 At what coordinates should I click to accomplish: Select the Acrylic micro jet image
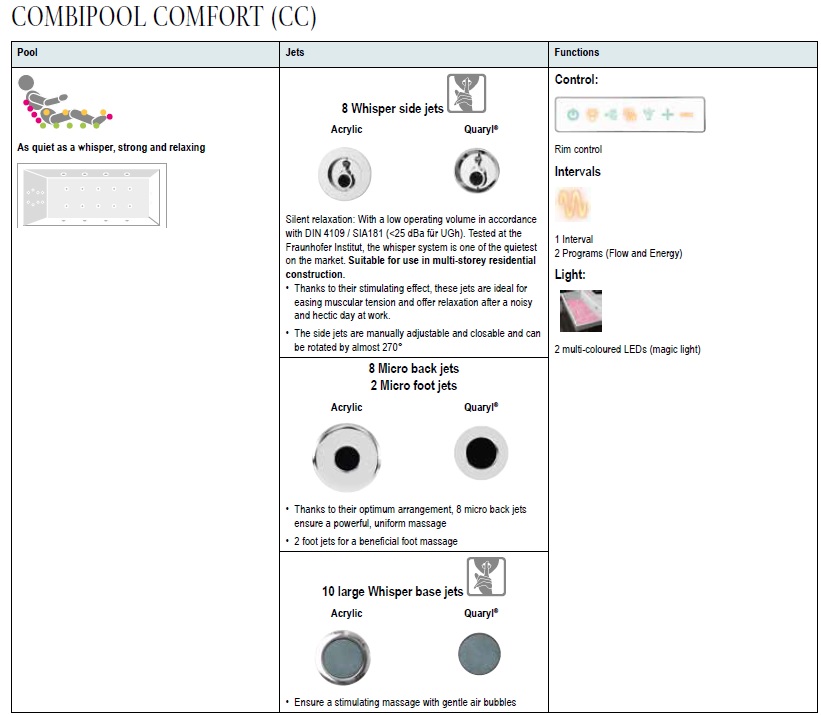pyautogui.click(x=346, y=456)
